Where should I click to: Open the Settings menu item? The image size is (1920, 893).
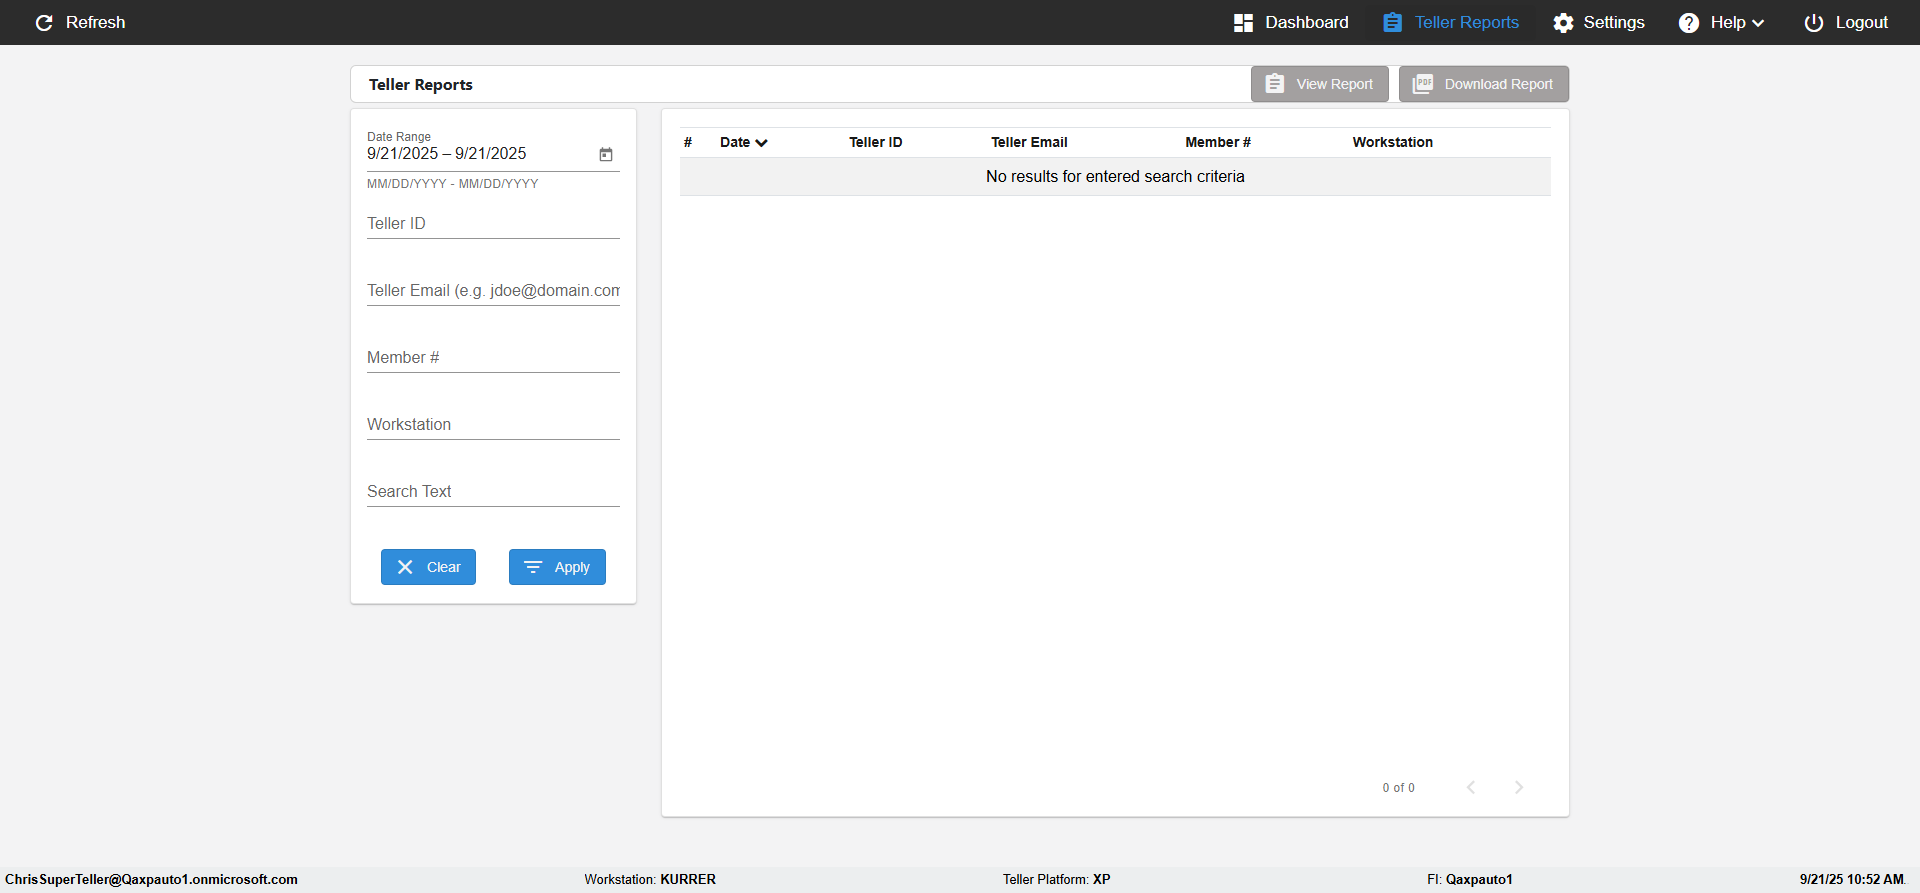pos(1599,22)
